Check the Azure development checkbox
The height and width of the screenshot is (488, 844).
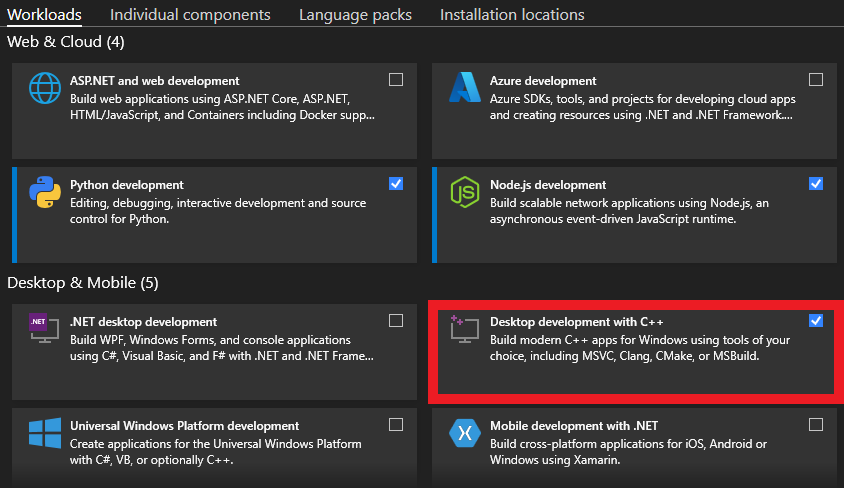click(815, 80)
